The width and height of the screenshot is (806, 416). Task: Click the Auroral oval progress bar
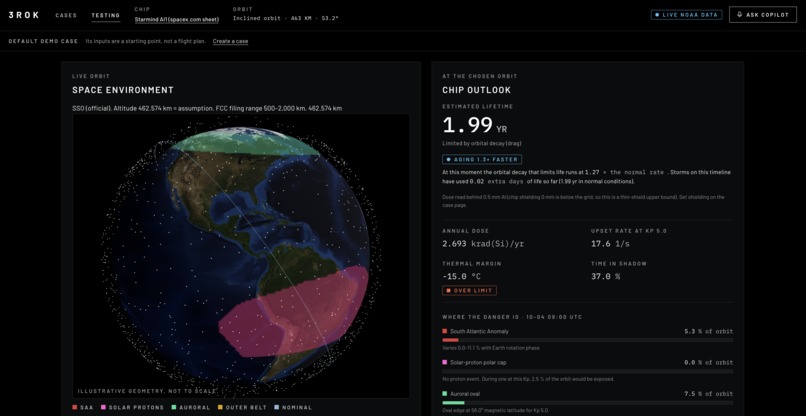pyautogui.click(x=588, y=403)
